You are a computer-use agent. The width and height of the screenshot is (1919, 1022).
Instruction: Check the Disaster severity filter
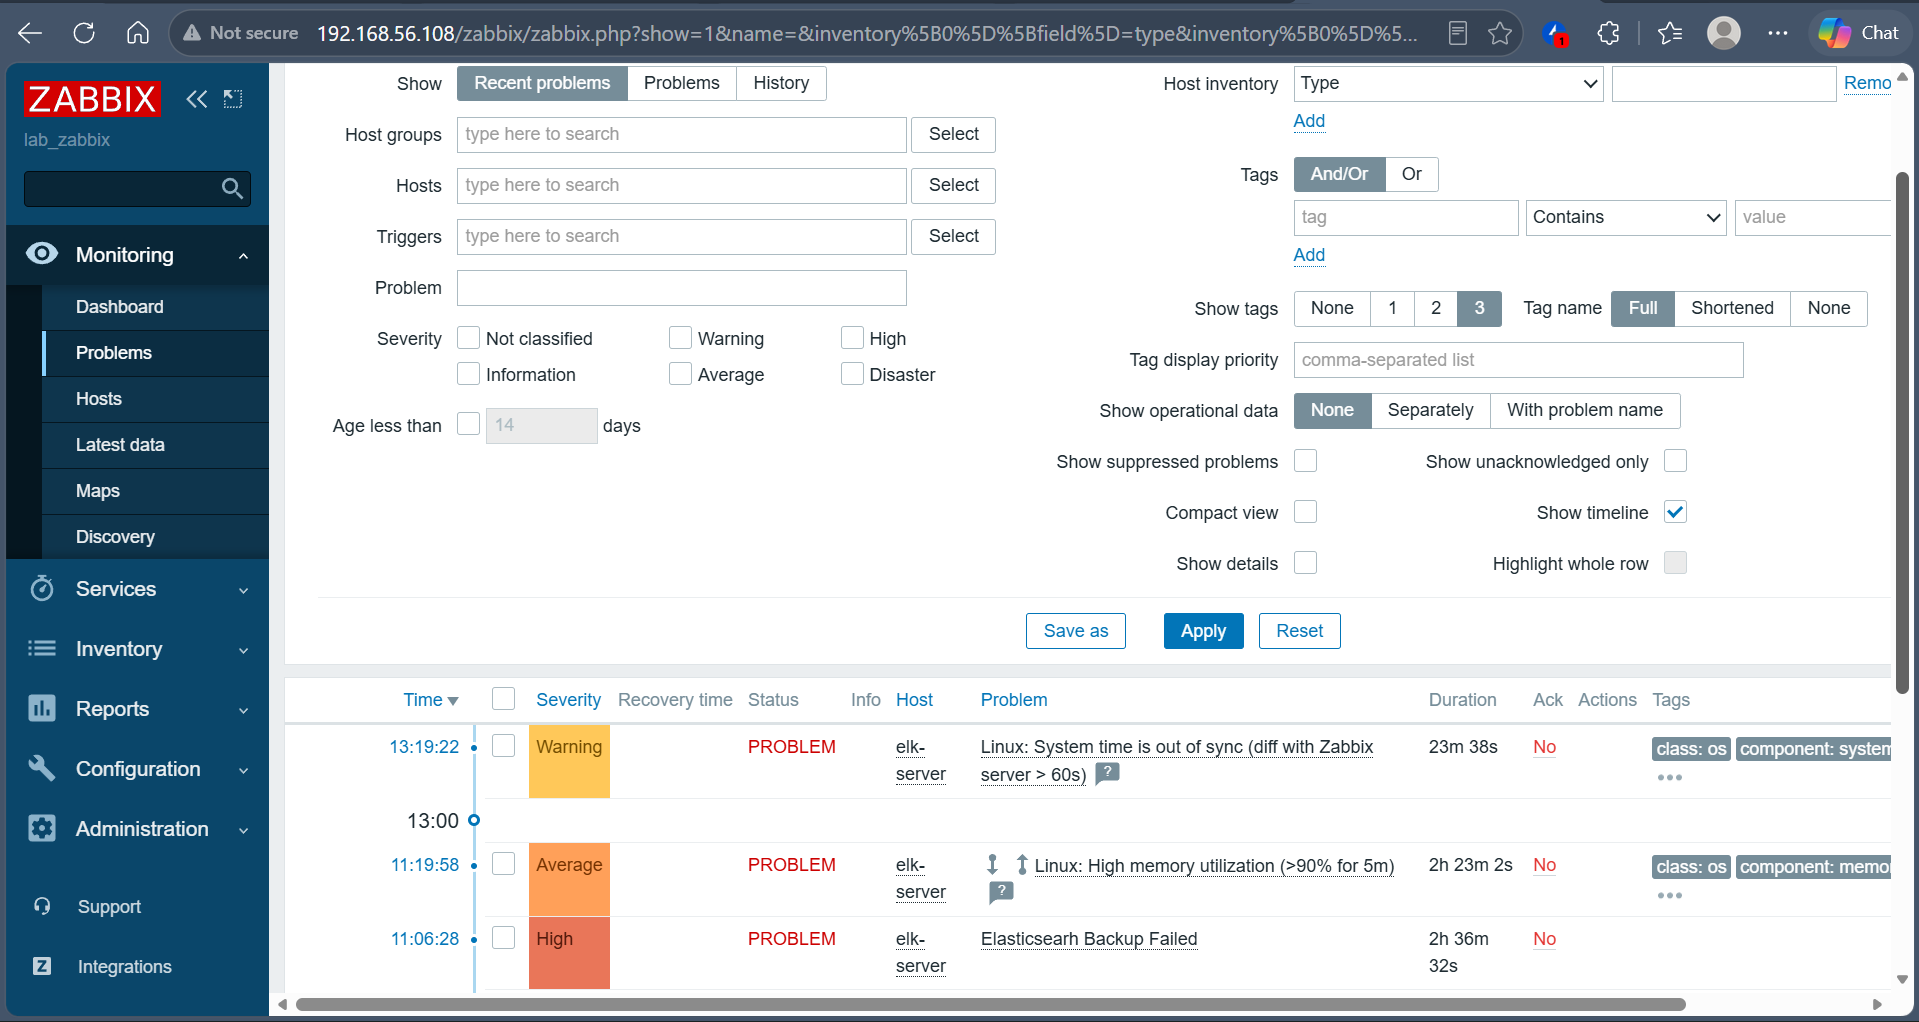pos(852,374)
